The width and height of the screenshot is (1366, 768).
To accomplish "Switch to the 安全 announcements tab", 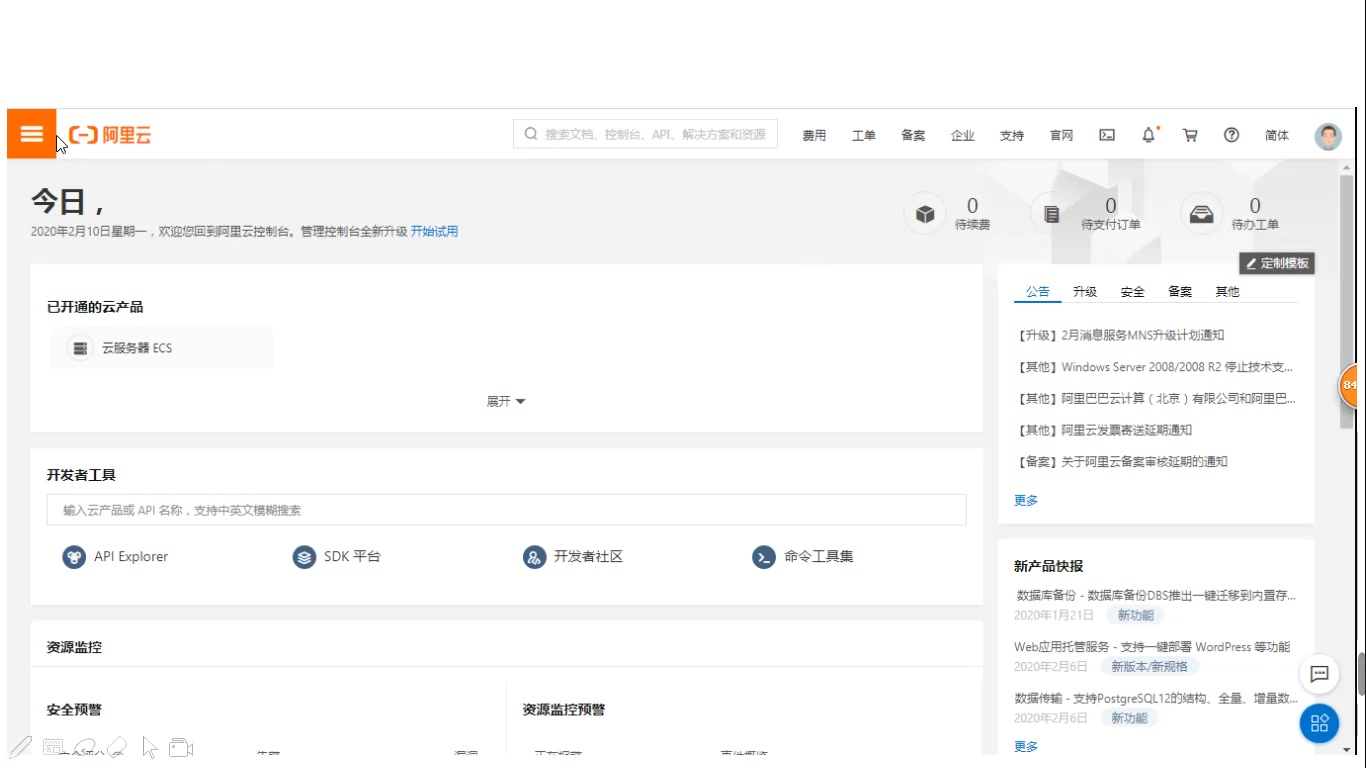I will (1132, 292).
